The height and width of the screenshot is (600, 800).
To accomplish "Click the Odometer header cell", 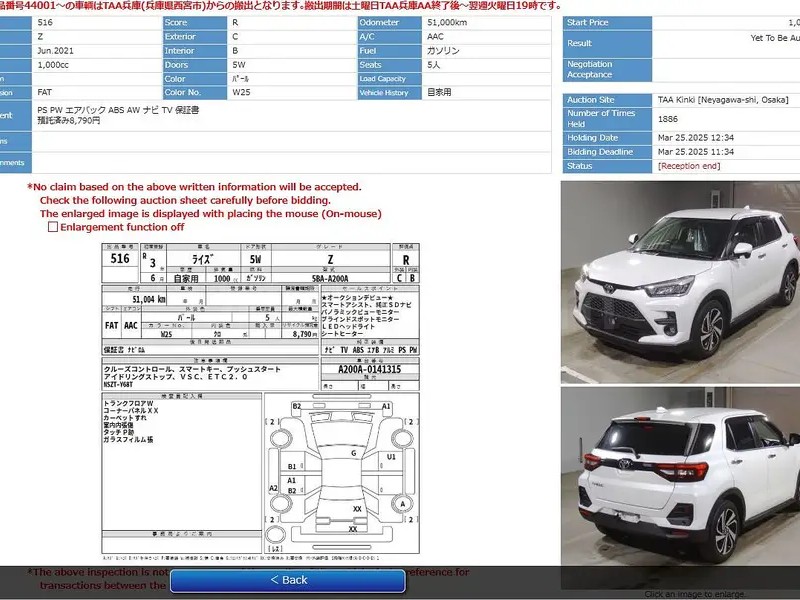I will pyautogui.click(x=389, y=22).
